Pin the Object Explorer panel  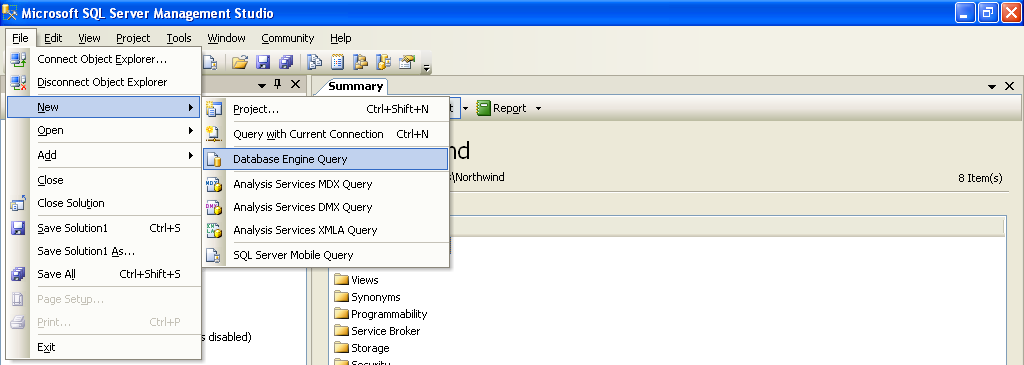point(278,84)
